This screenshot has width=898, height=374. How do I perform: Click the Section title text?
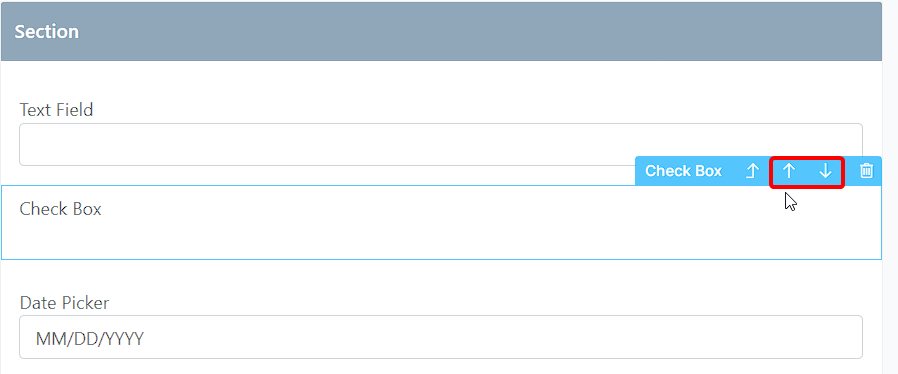[x=46, y=32]
